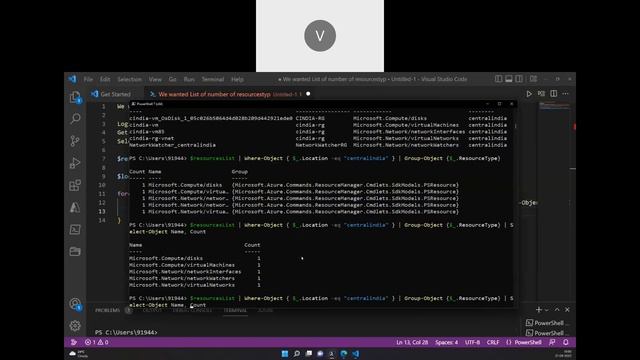Click the unsaved dot on the Untitled-1 tab
Viewport: 640px width, 360px height.
tap(308, 94)
